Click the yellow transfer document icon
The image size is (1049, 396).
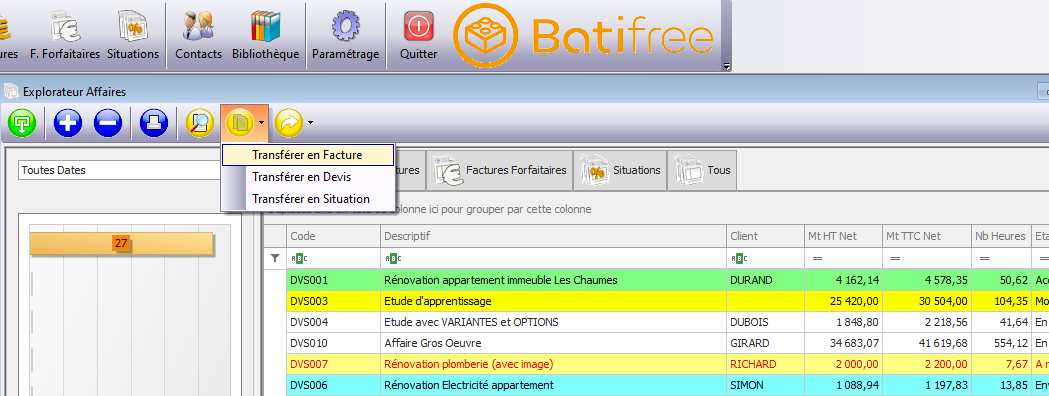pos(240,123)
